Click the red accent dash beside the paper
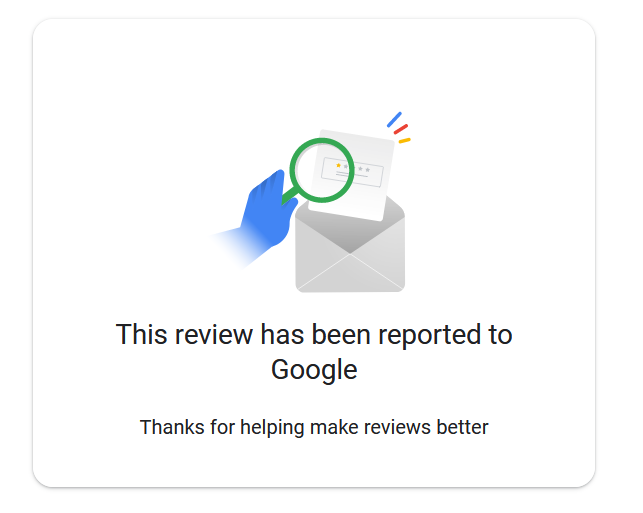 click(401, 129)
